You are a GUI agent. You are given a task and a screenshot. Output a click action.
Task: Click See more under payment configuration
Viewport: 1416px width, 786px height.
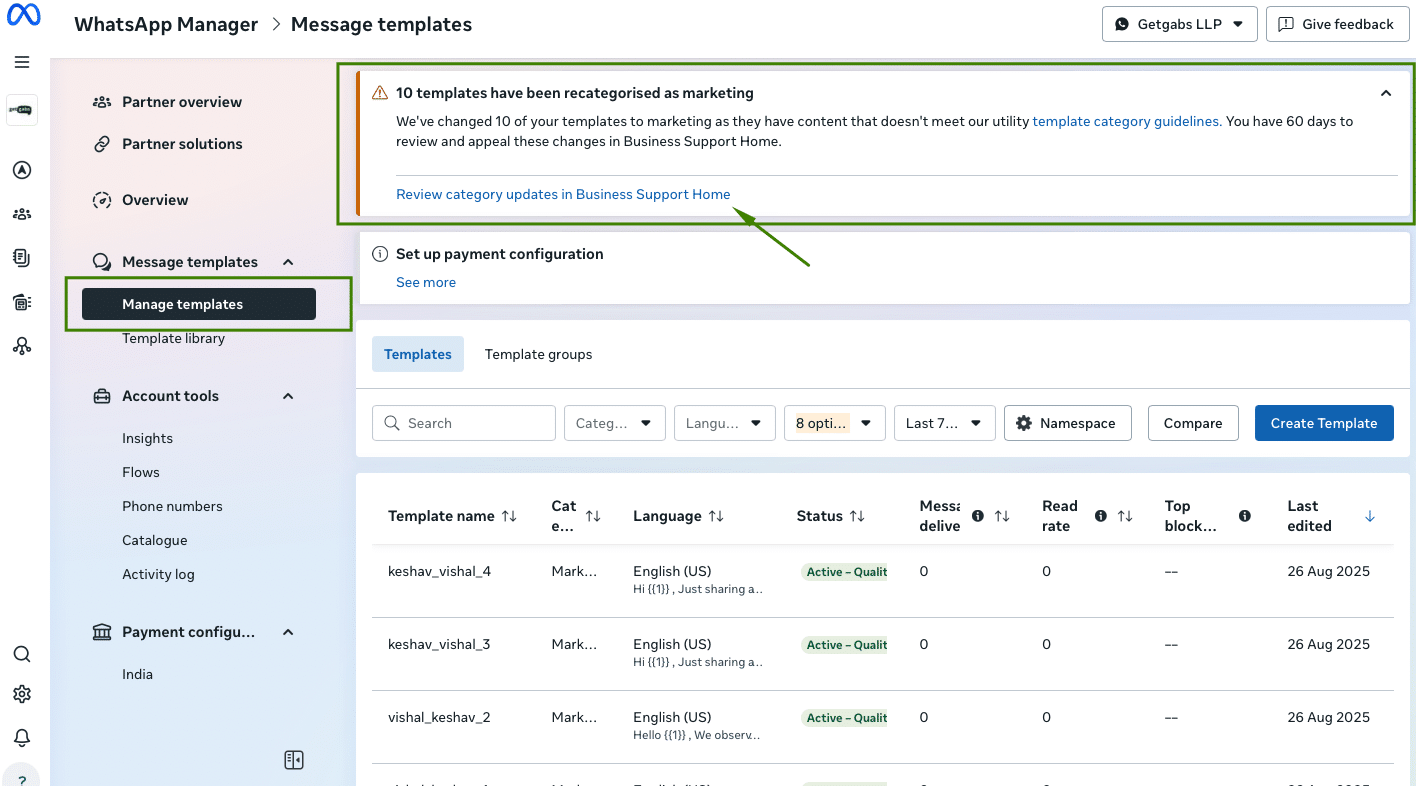426,282
